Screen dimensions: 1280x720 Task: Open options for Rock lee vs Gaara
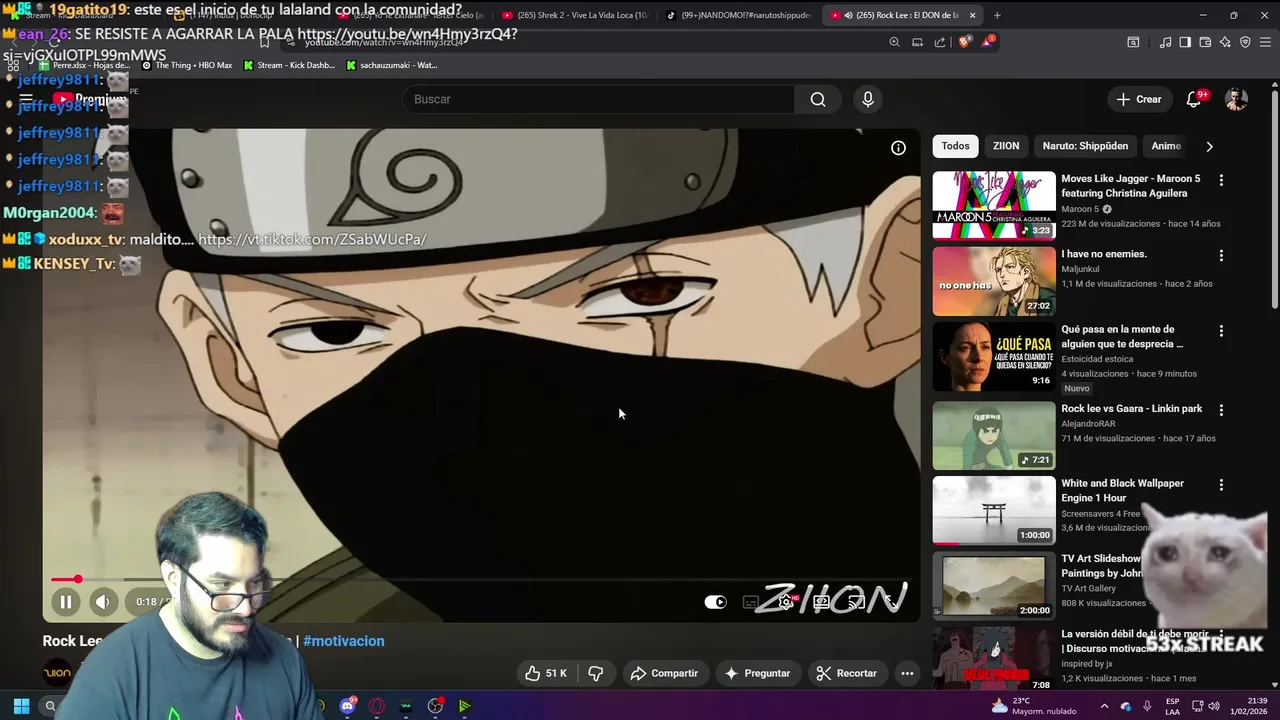pos(1221,410)
